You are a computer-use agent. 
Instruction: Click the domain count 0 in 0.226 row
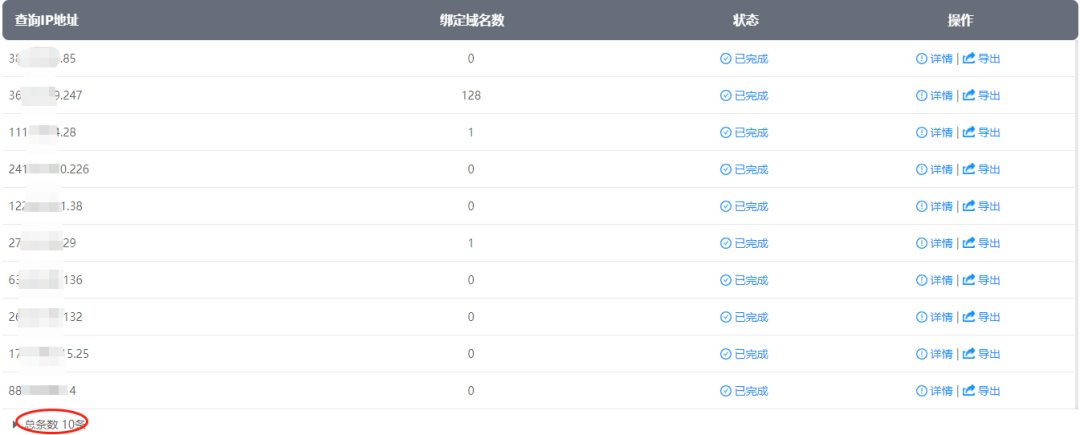pos(471,169)
